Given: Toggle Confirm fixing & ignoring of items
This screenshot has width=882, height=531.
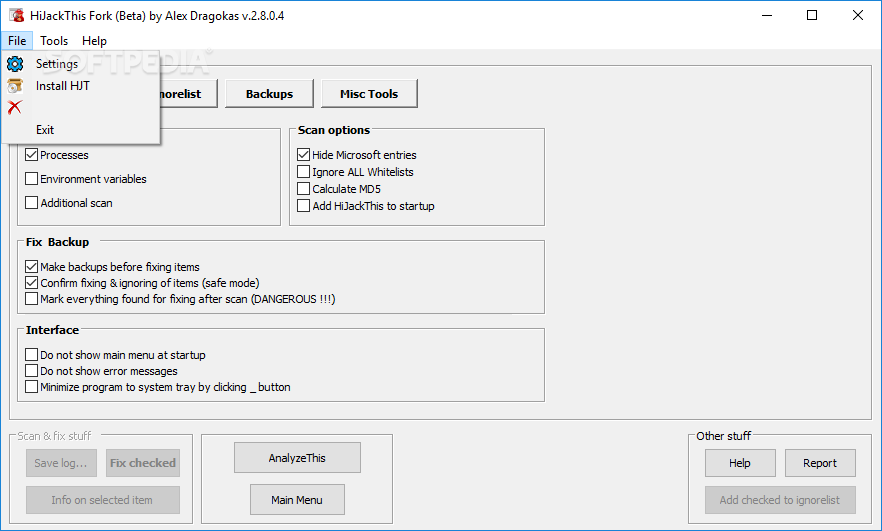Looking at the screenshot, I should [32, 282].
